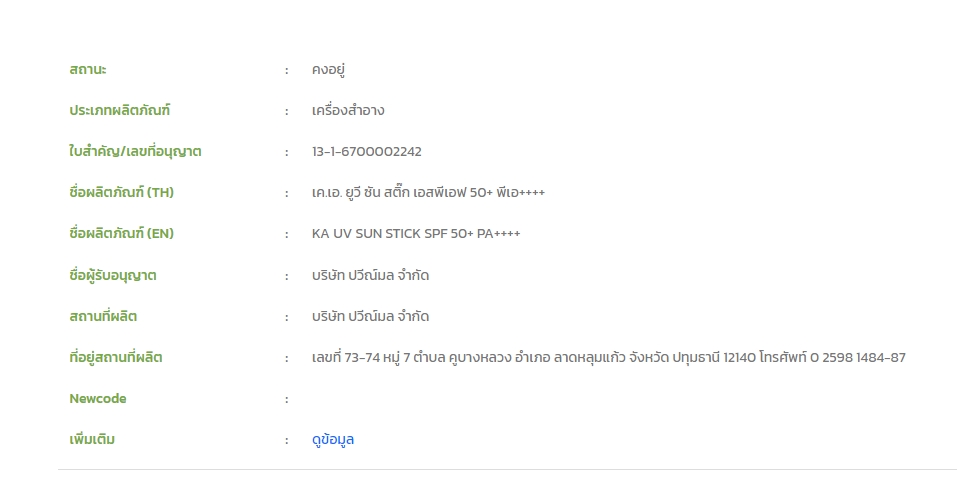Select the สถานที่ผลิต company name value
Screen dimensions: 957x502
point(370,316)
